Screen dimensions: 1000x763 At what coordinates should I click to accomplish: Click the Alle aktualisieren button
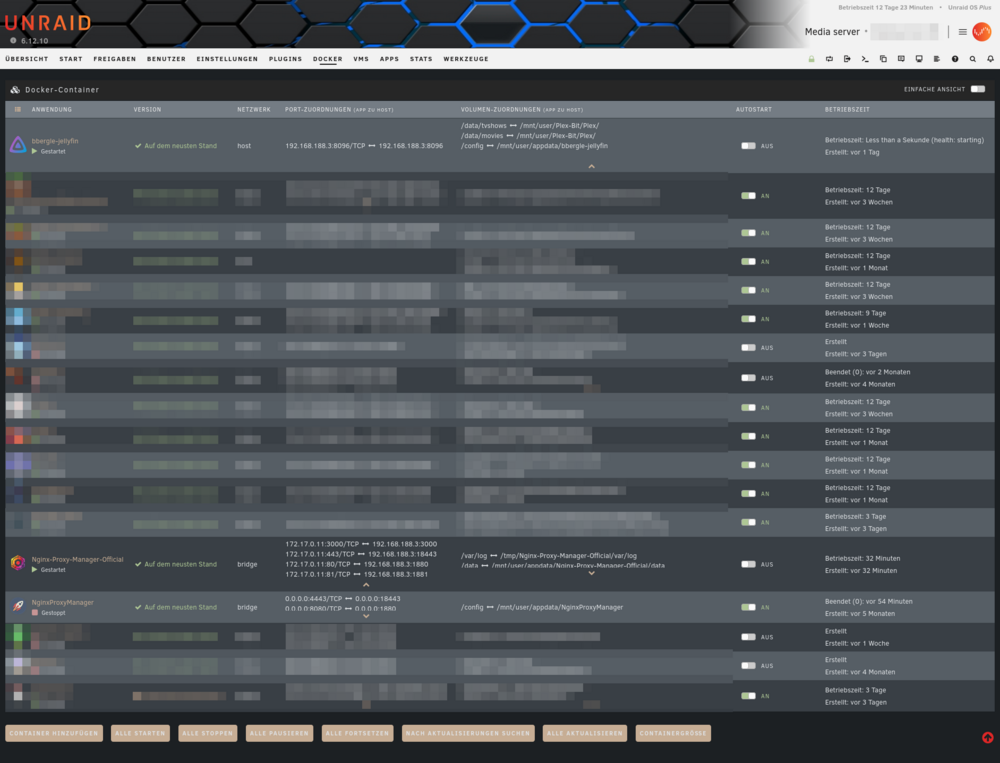pyautogui.click(x=585, y=733)
